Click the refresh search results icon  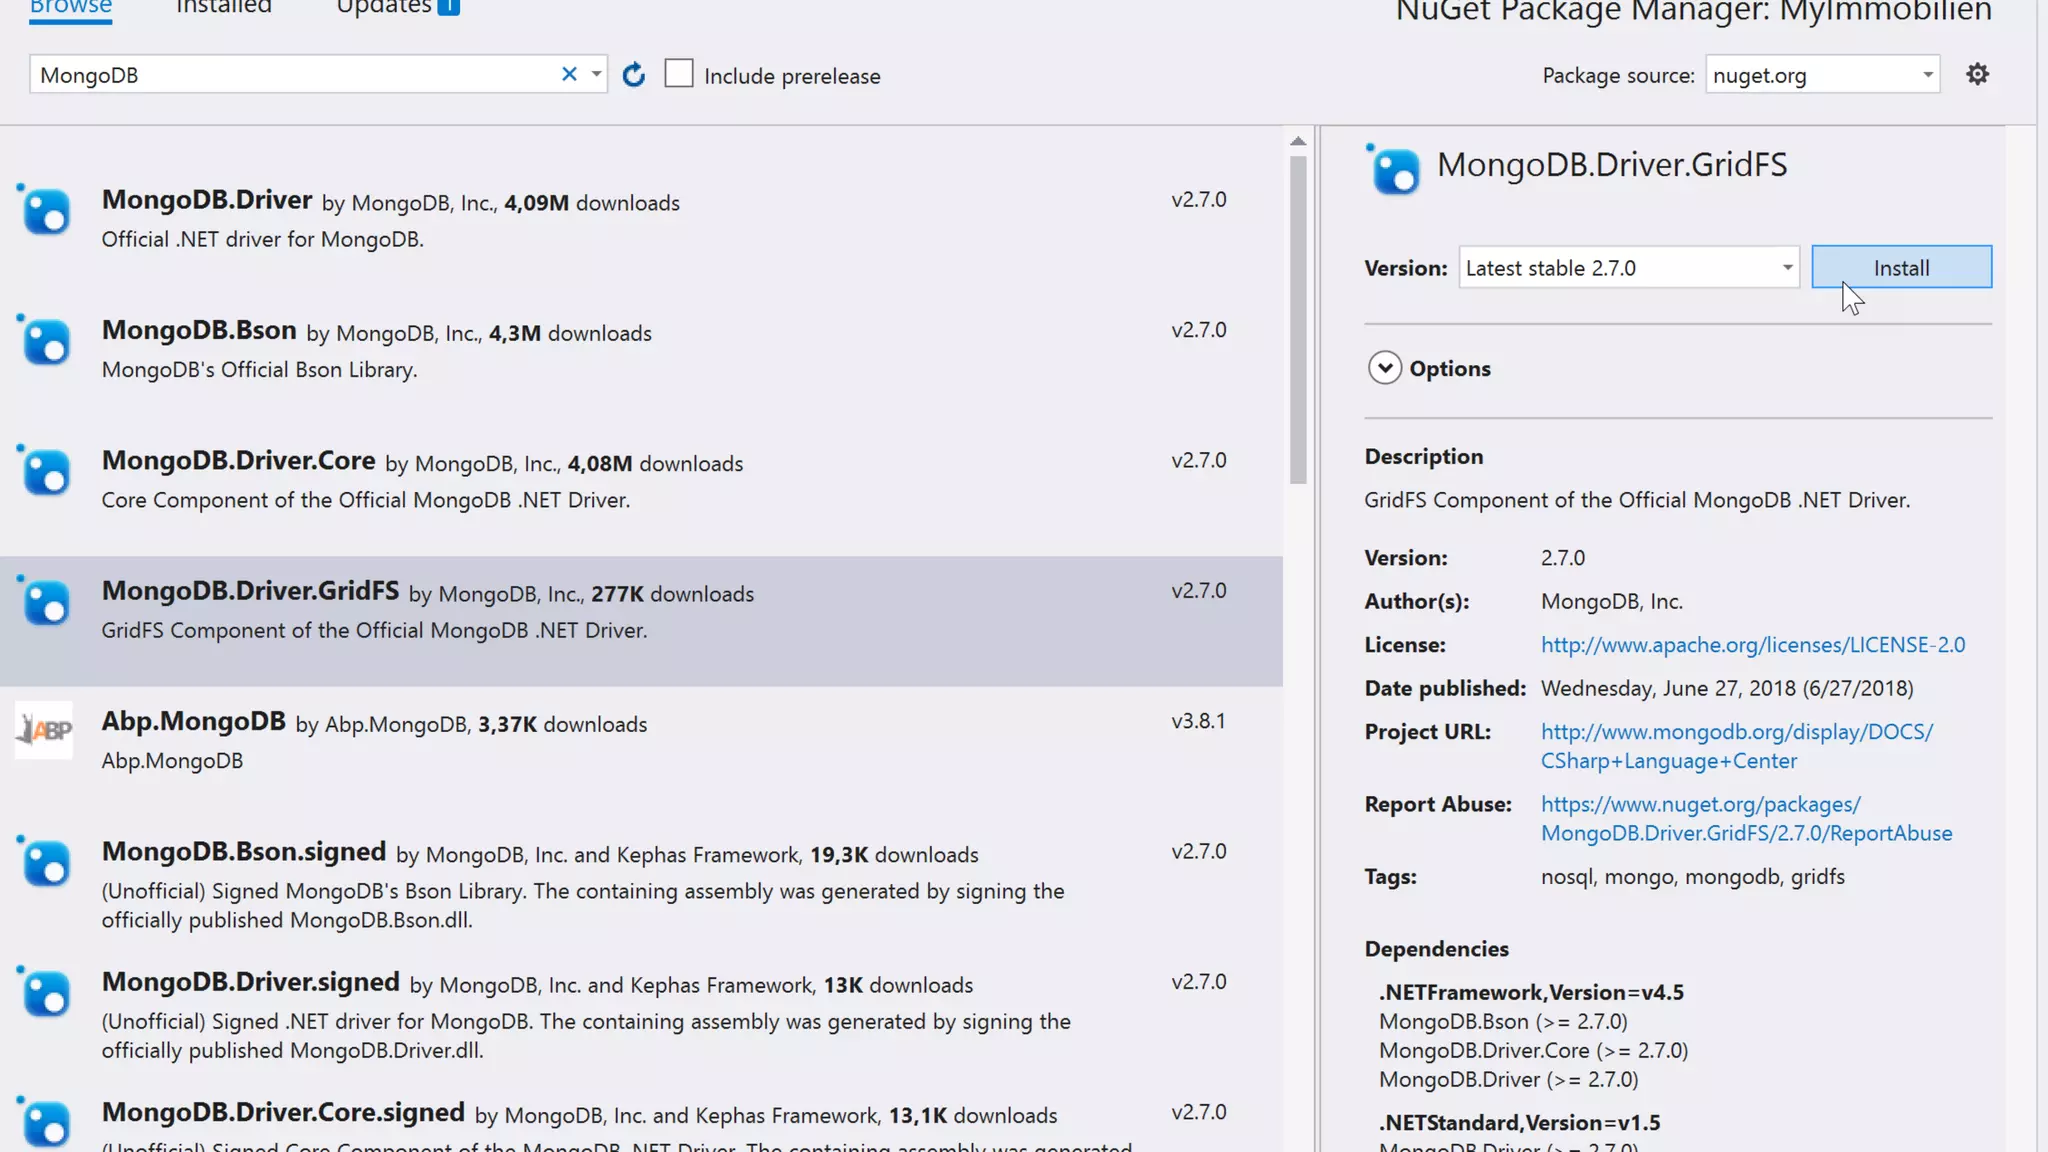[x=633, y=75]
